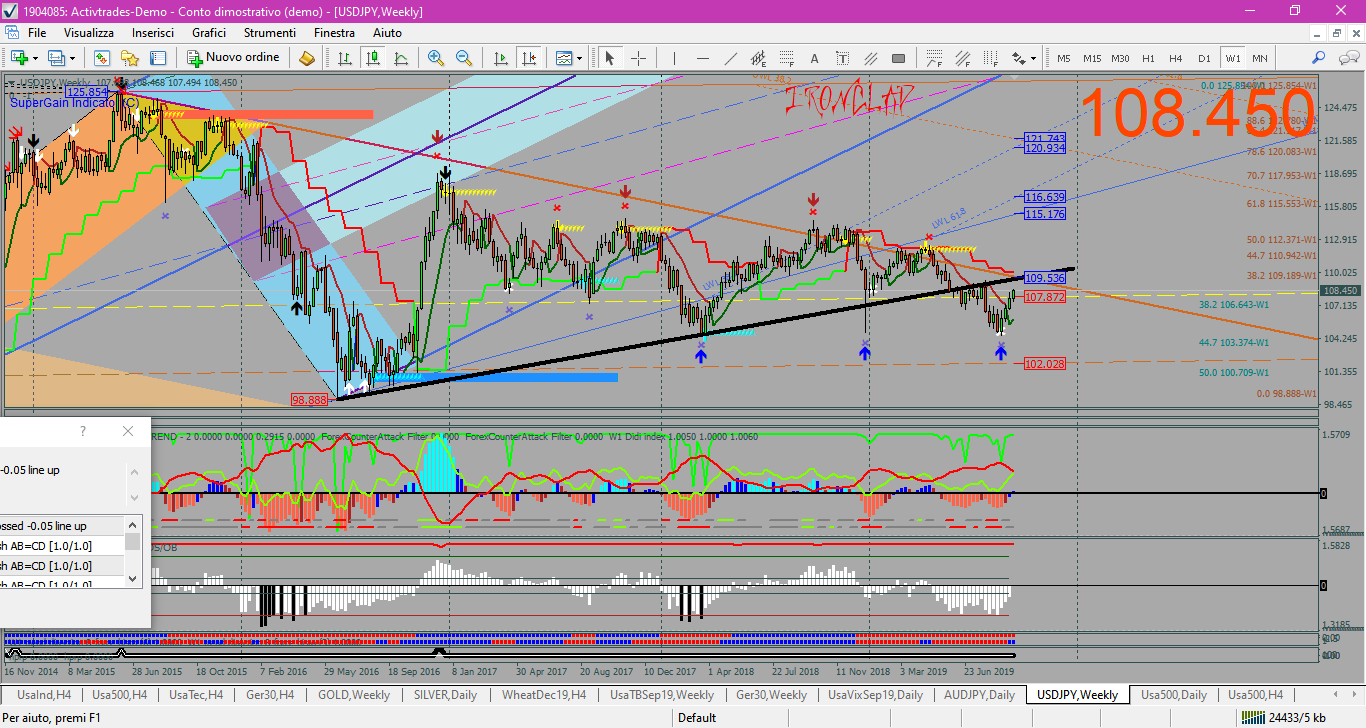
Task: Select the Fibonacci retracement tool
Action: tap(787, 58)
